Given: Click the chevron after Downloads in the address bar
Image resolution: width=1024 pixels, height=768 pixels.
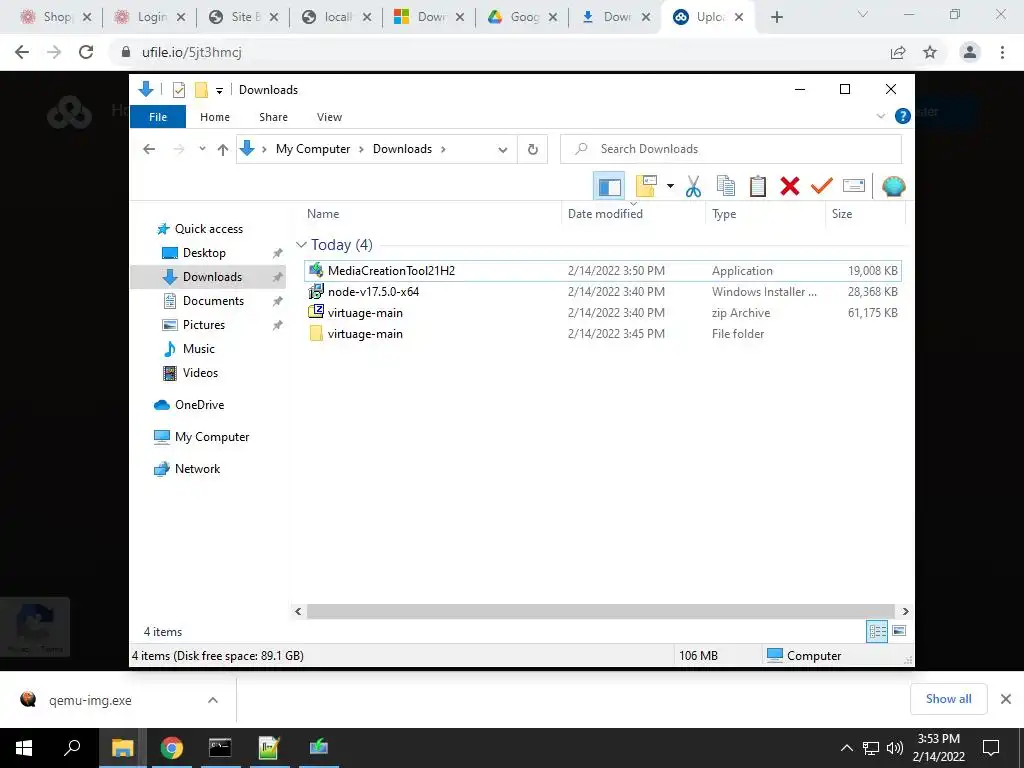Looking at the screenshot, I should pyautogui.click(x=443, y=150).
